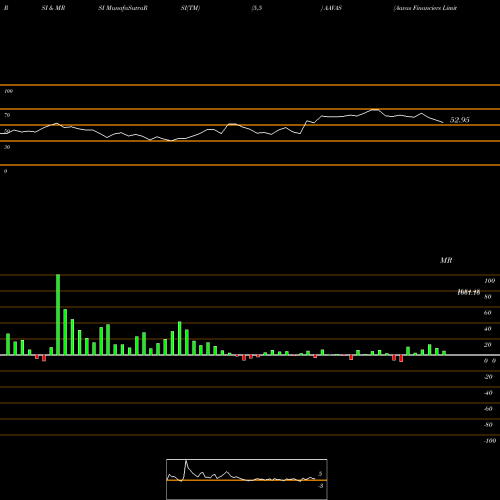Click the Aavas Financiers company name

[425, 8]
